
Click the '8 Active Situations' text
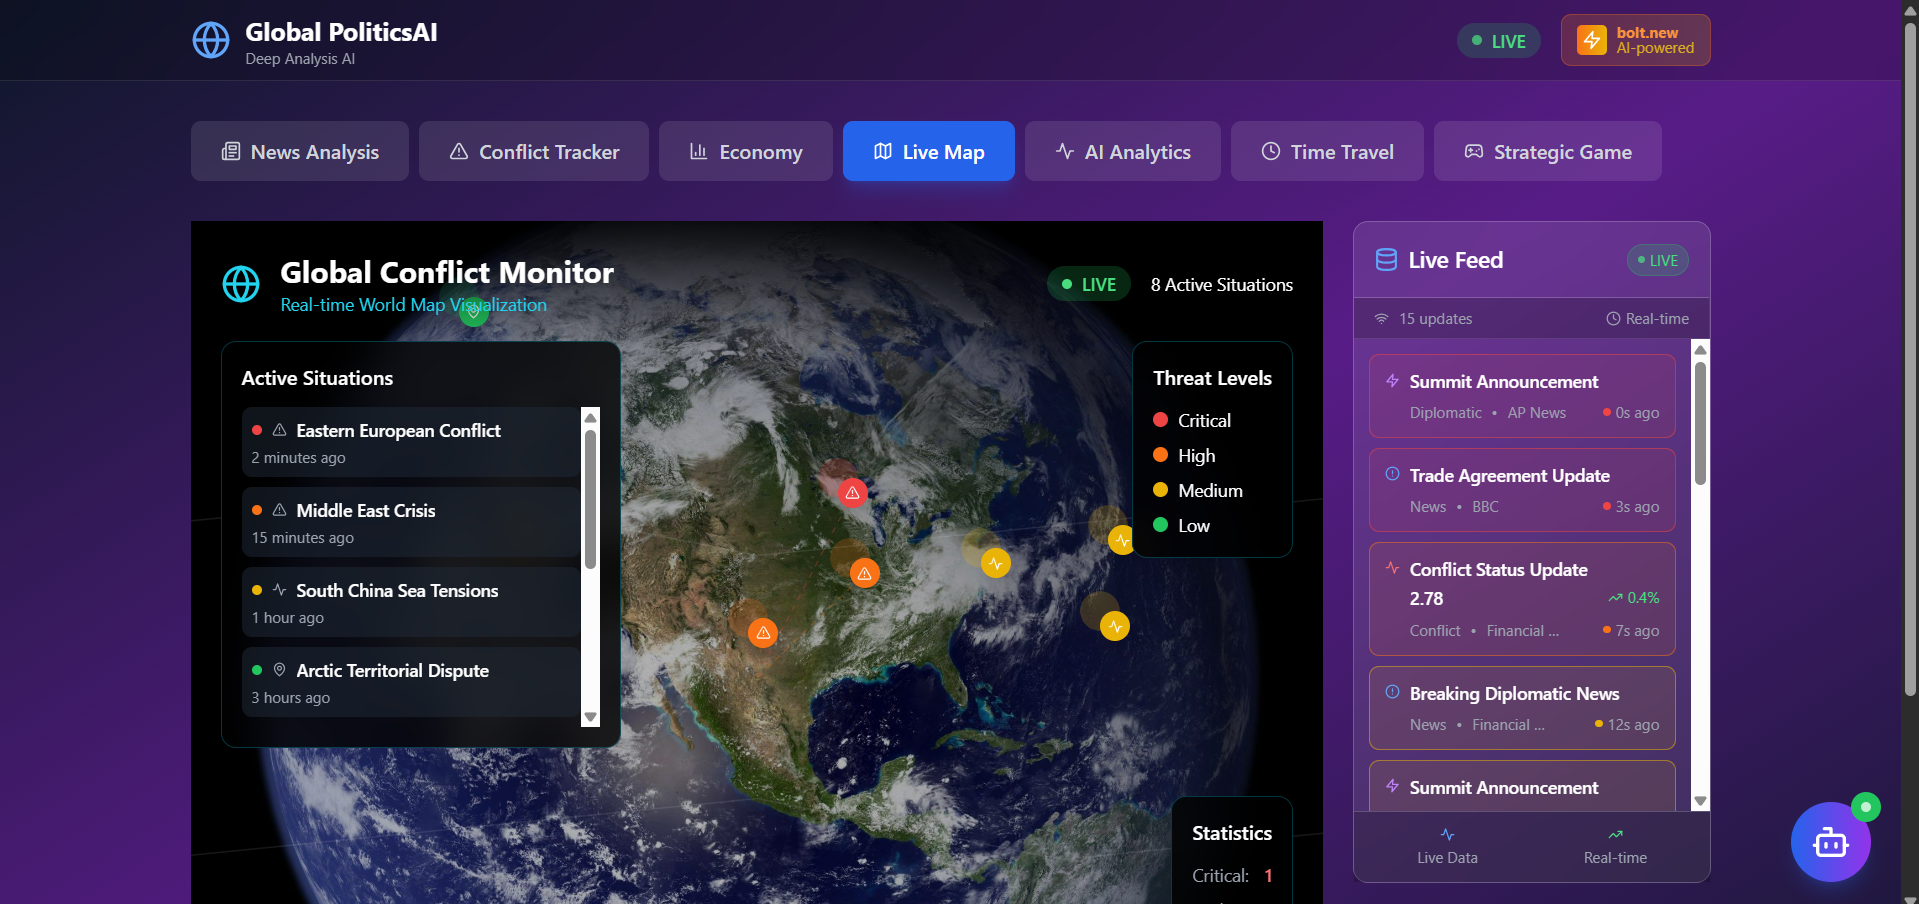(x=1222, y=285)
